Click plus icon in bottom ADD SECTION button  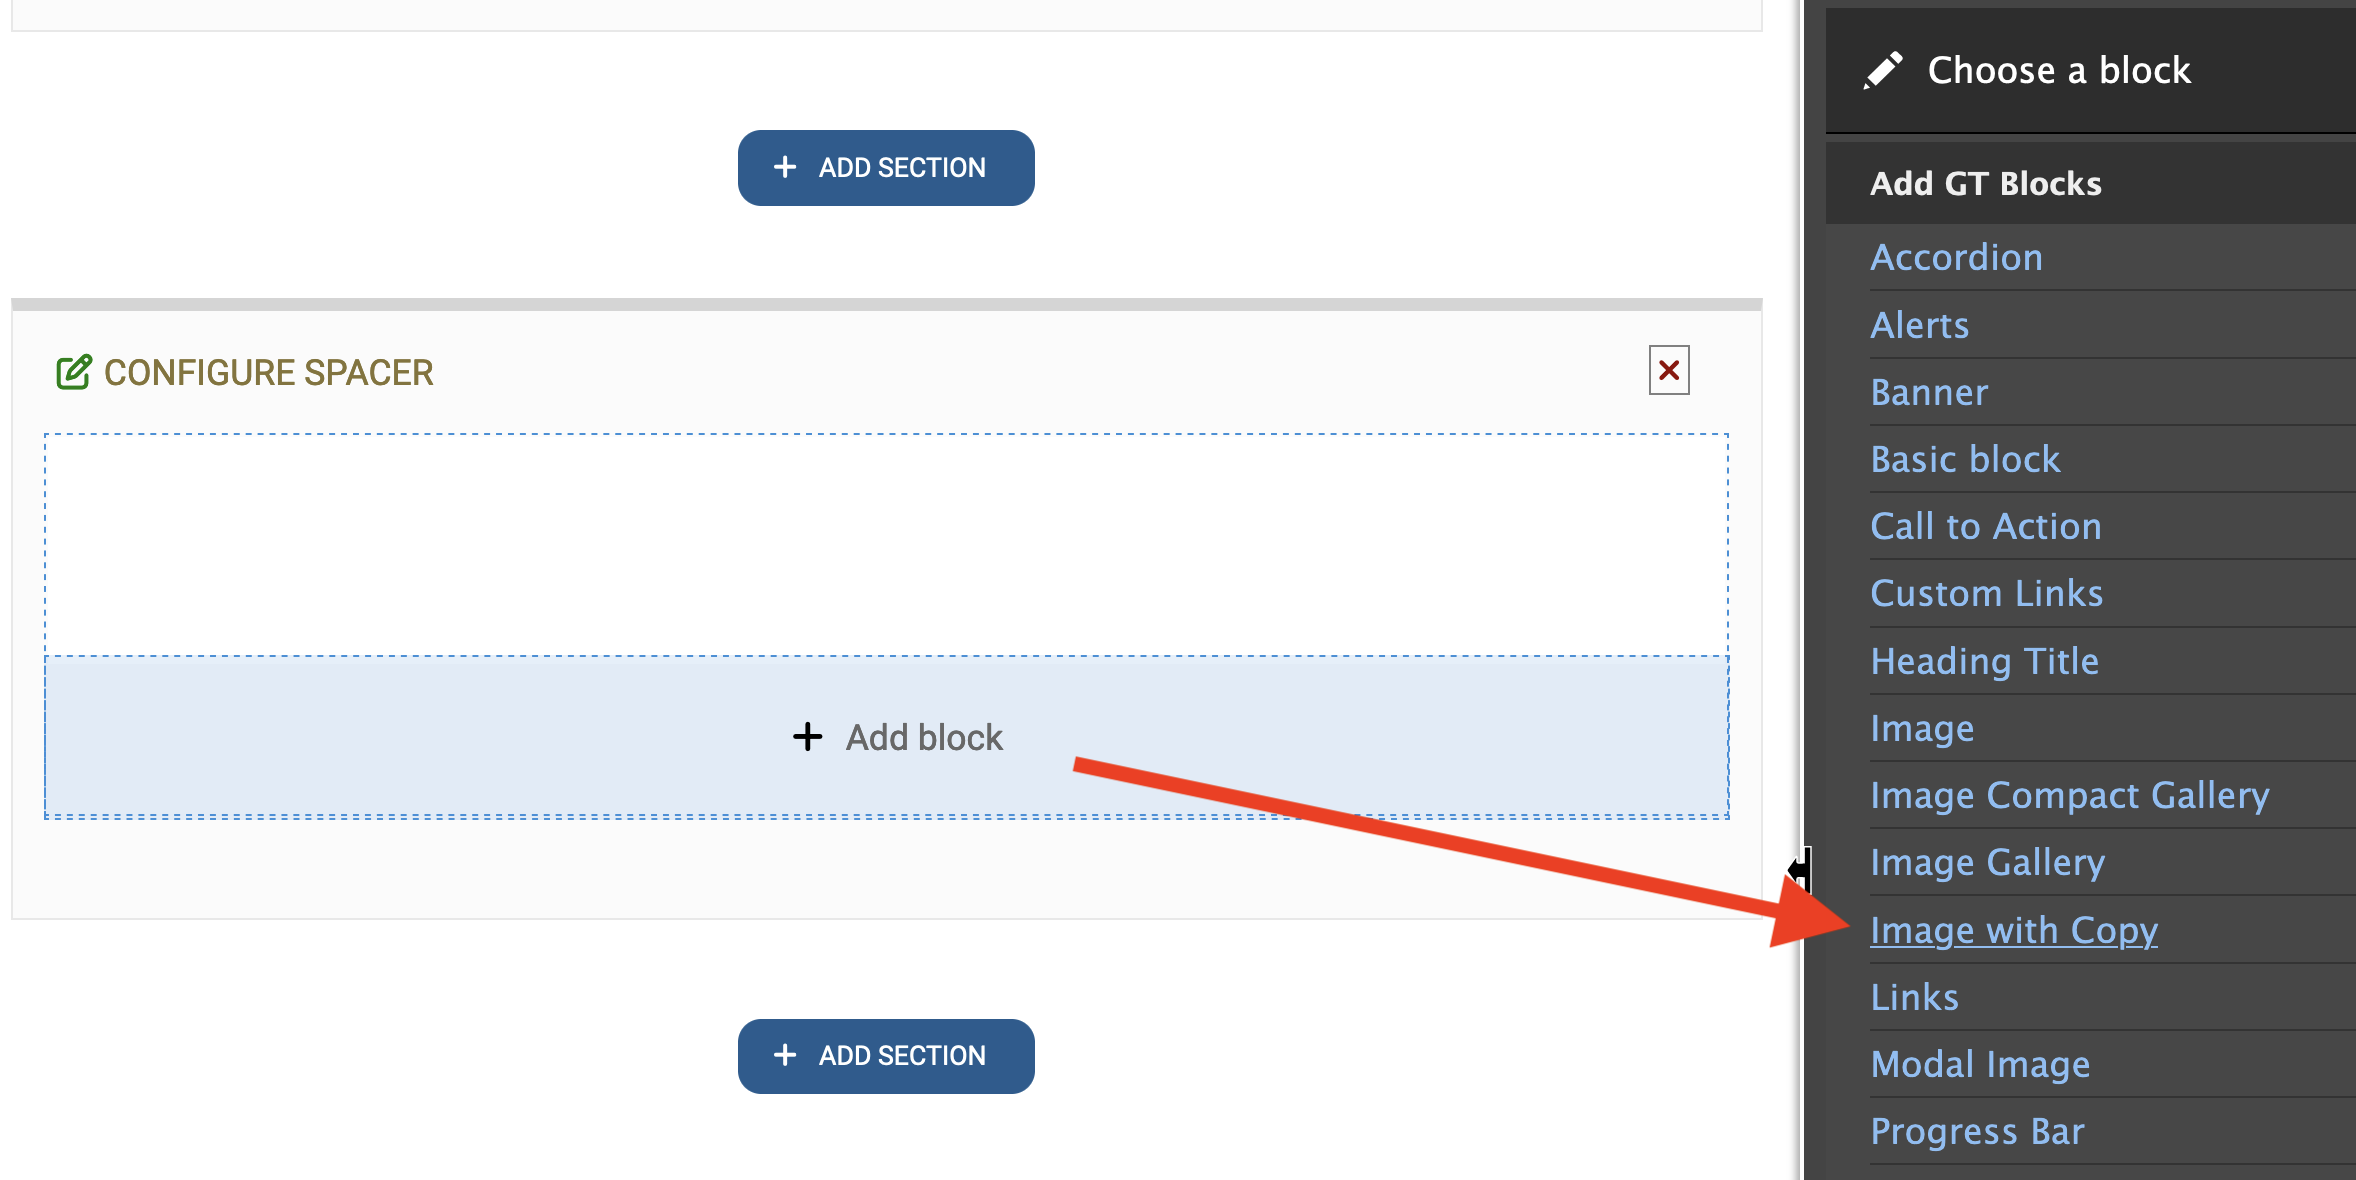(x=785, y=1055)
